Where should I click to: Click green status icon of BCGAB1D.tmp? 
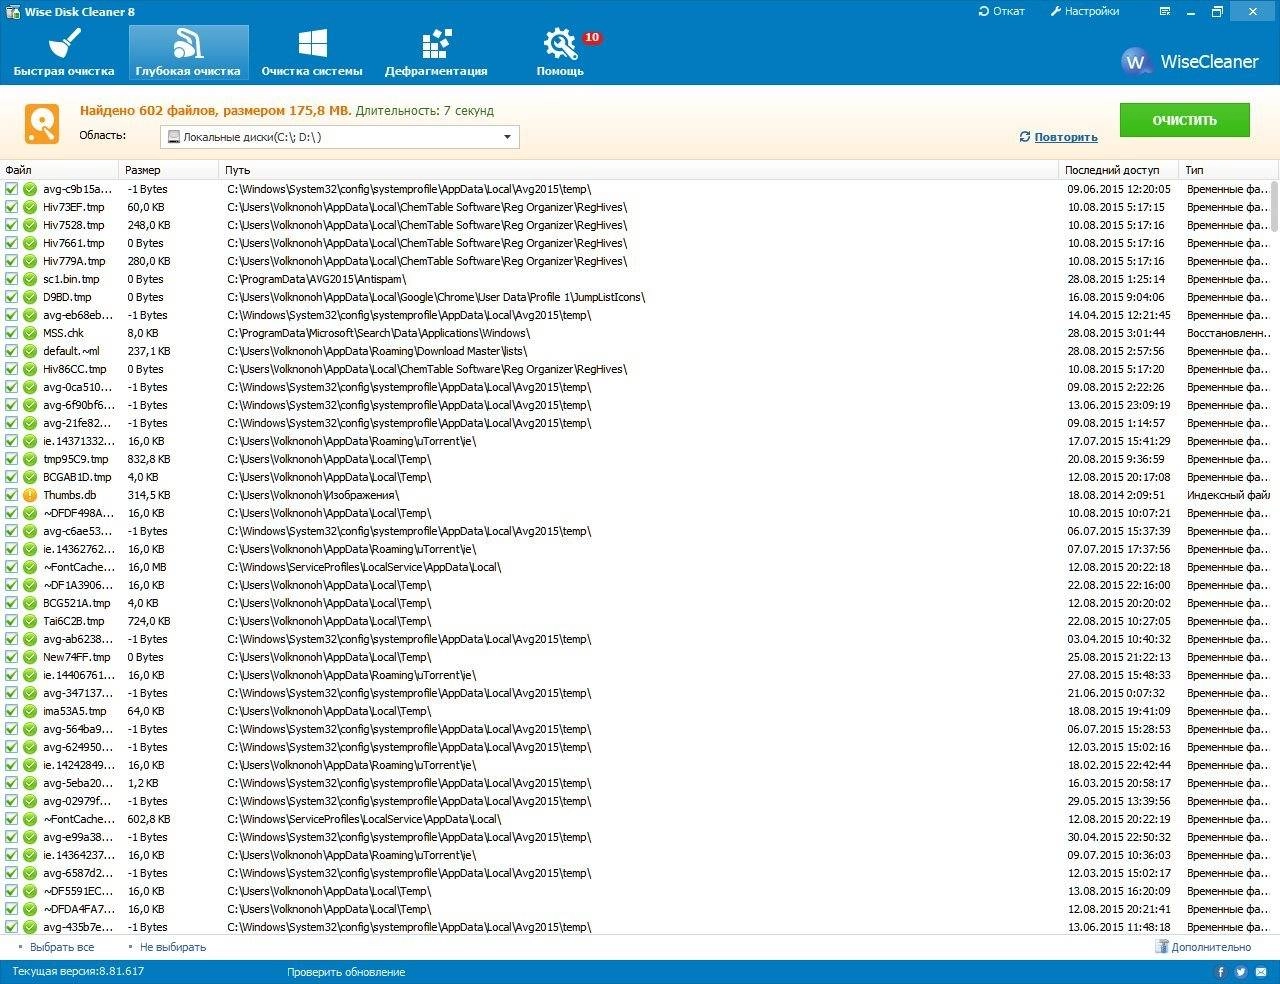30,477
